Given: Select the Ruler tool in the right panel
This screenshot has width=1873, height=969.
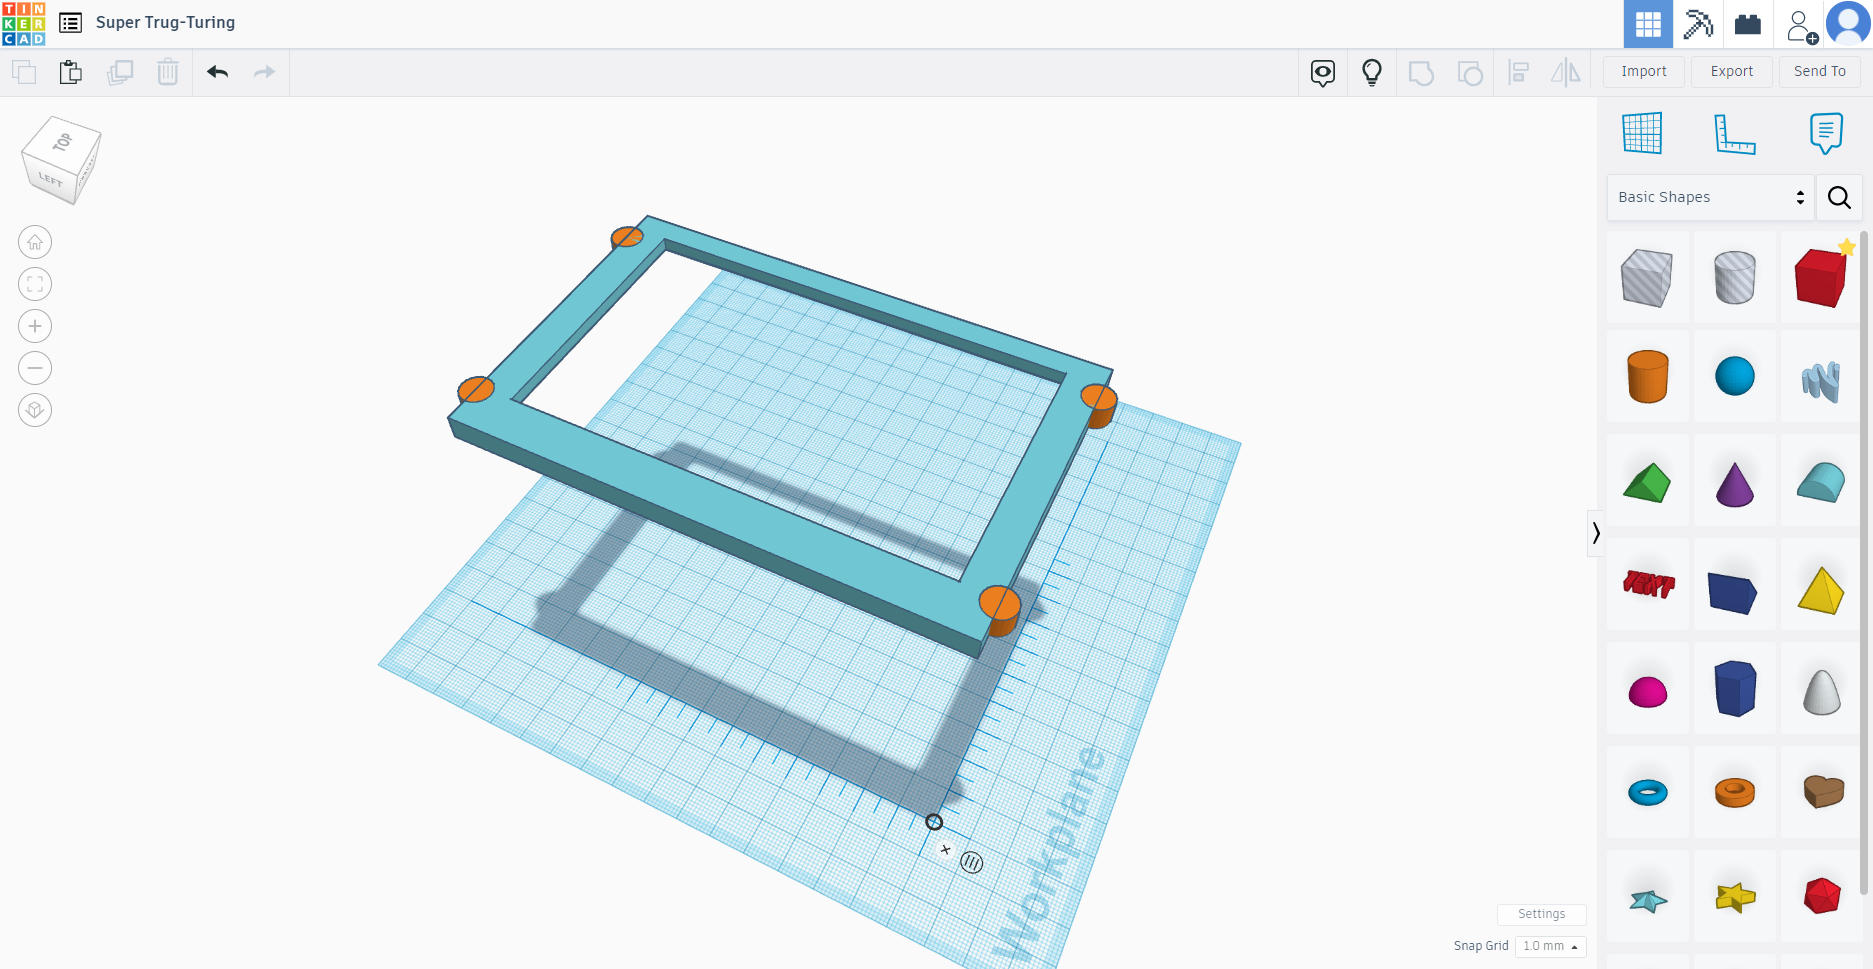Looking at the screenshot, I should [1735, 132].
